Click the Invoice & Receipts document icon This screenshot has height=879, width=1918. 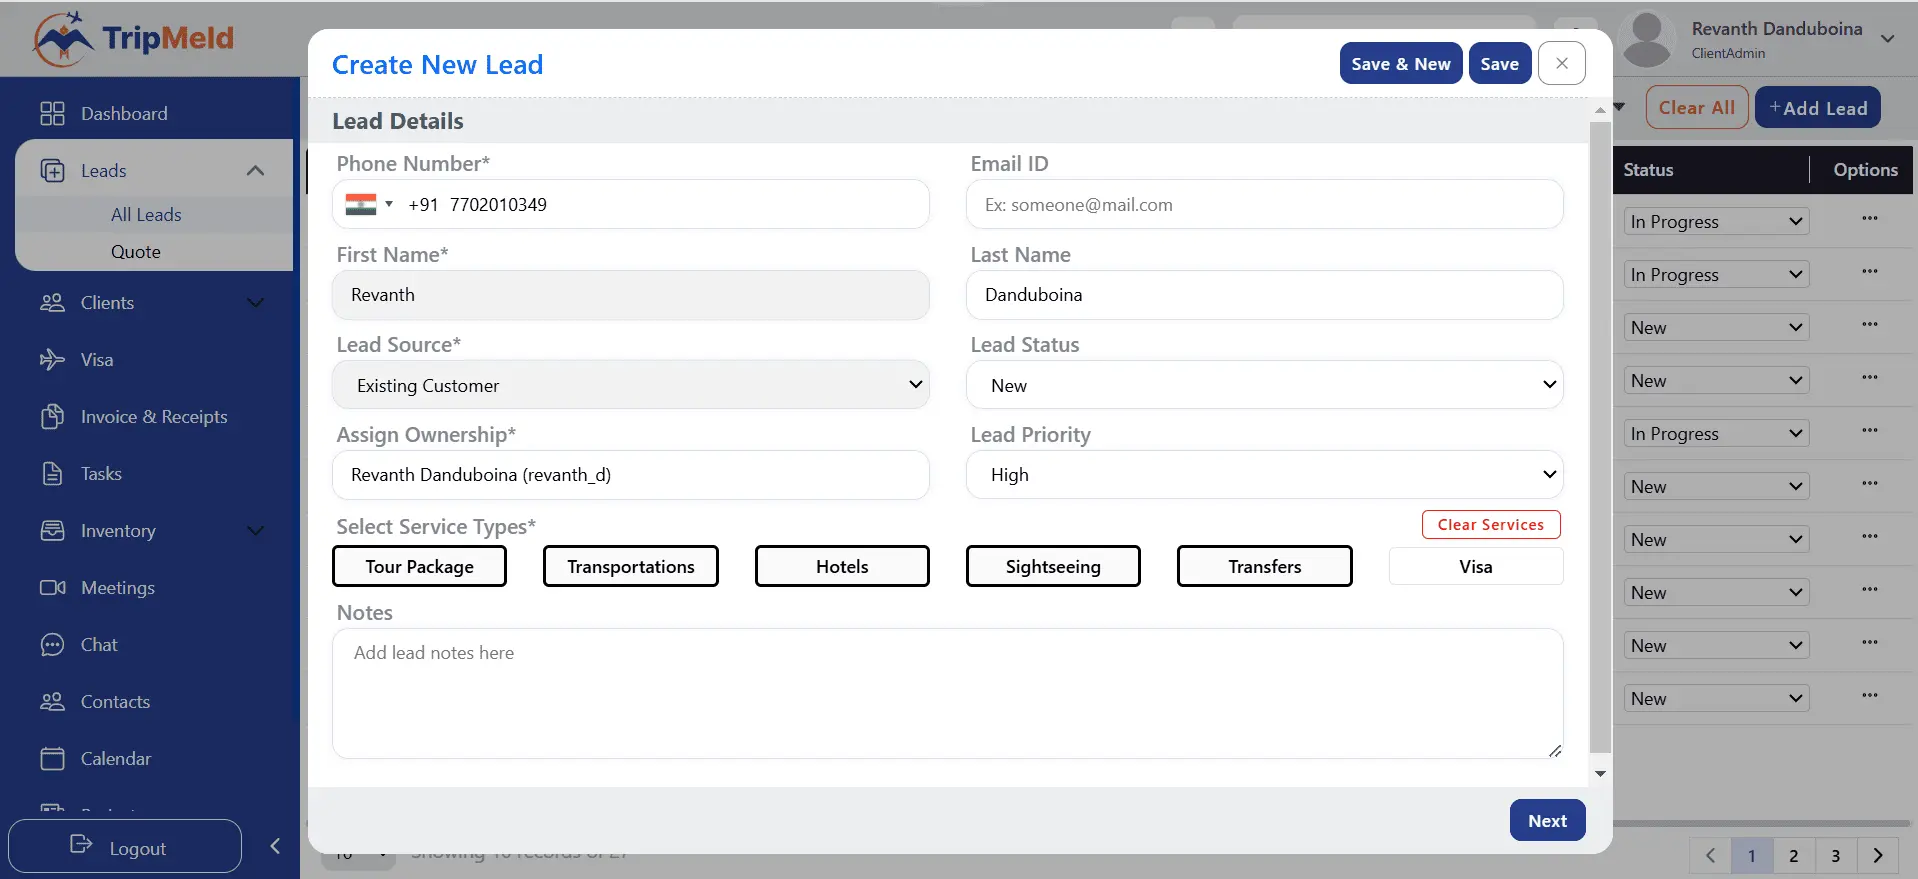pyautogui.click(x=52, y=417)
